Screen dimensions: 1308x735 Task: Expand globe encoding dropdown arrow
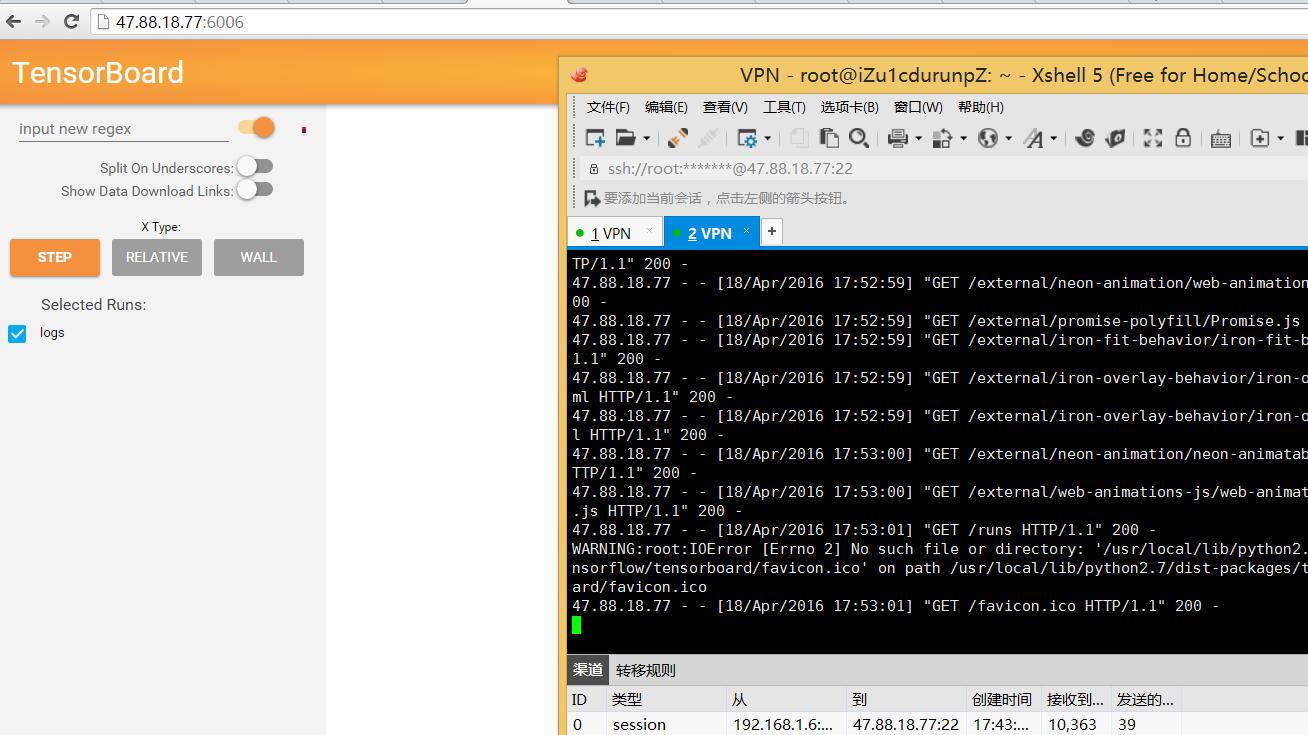1008,139
